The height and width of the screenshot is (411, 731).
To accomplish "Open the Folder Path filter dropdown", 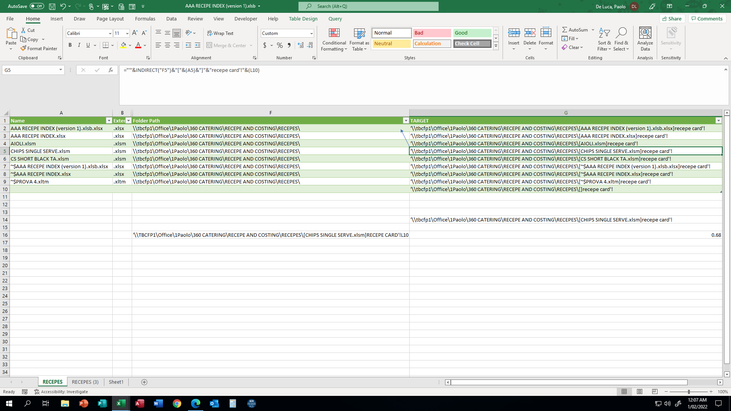I will tap(406, 121).
